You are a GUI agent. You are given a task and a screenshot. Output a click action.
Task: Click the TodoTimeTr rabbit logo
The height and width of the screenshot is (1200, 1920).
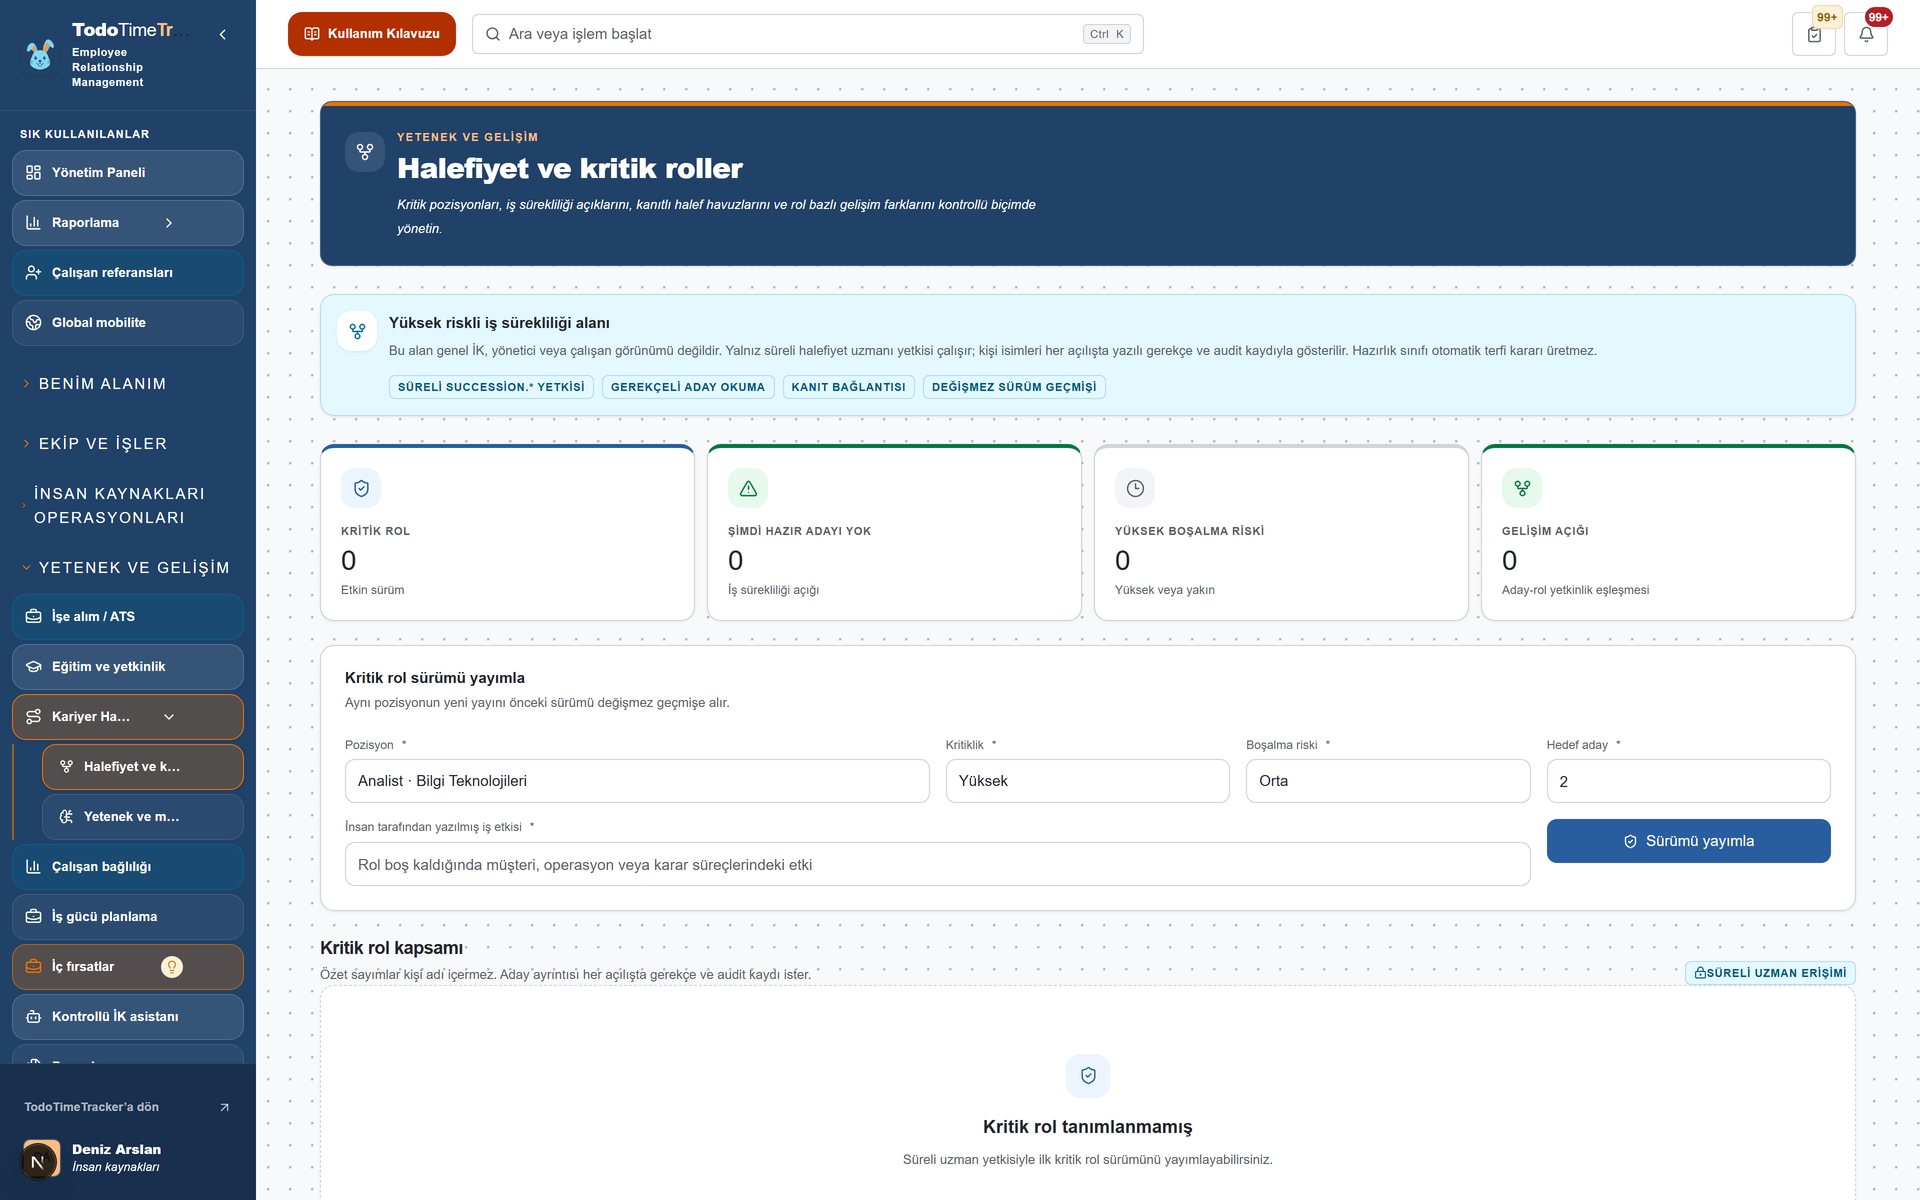[x=40, y=55]
